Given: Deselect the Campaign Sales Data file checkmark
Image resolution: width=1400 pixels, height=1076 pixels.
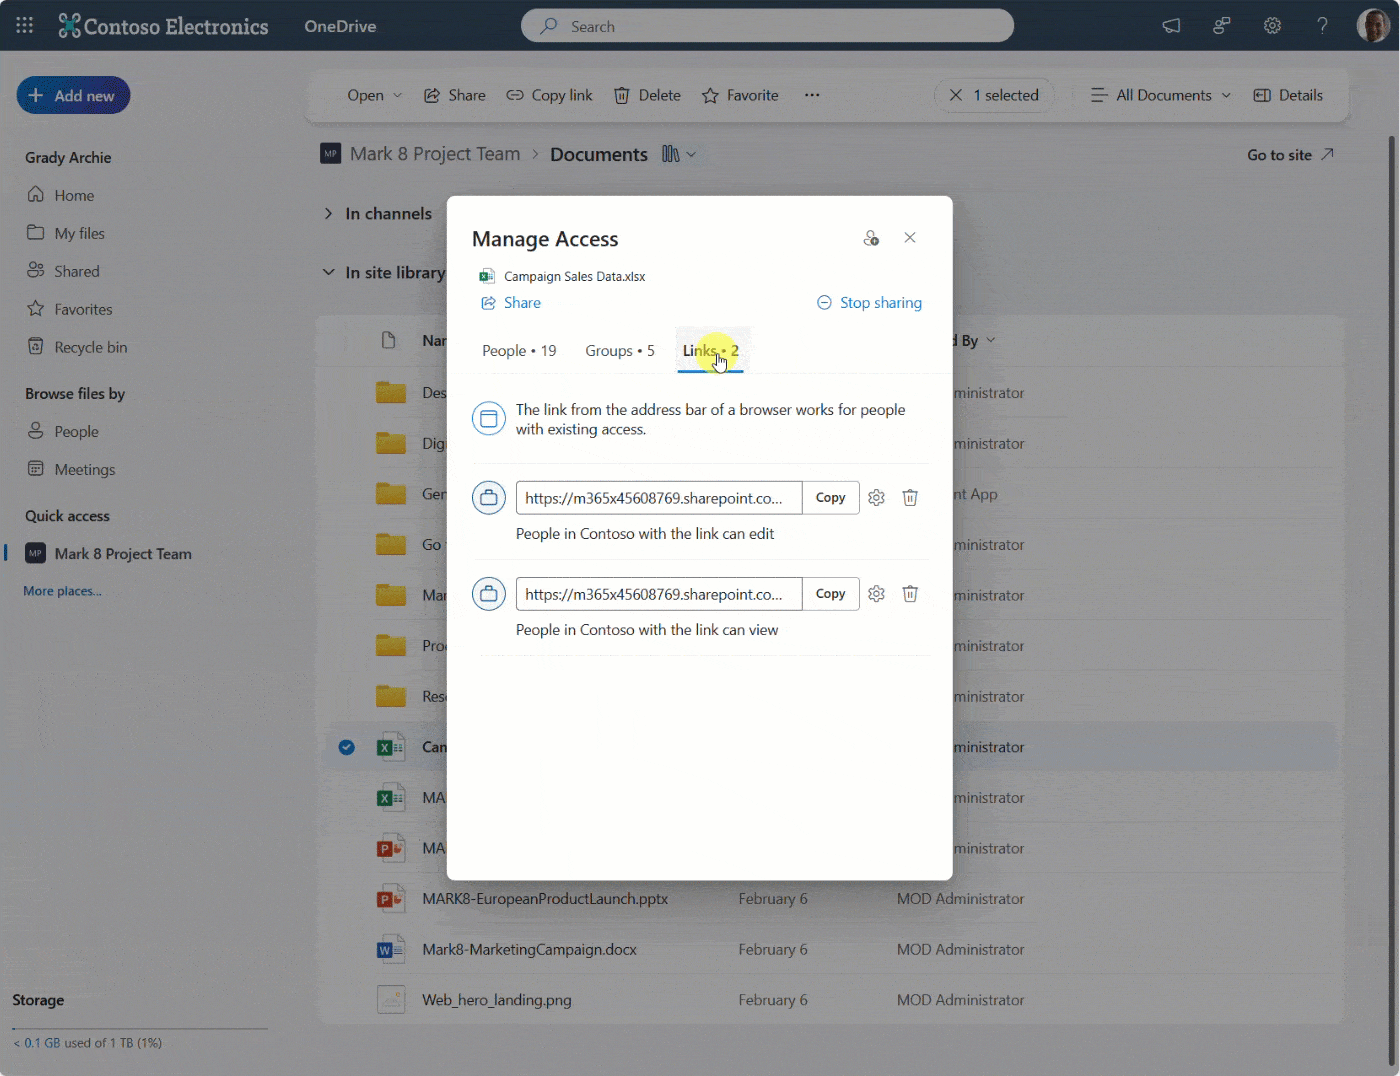Looking at the screenshot, I should [345, 747].
